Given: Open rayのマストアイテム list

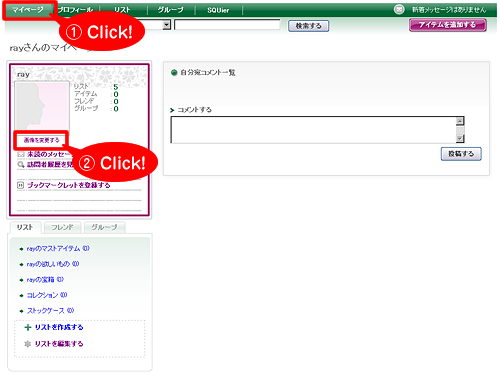Looking at the screenshot, I should point(58,248).
